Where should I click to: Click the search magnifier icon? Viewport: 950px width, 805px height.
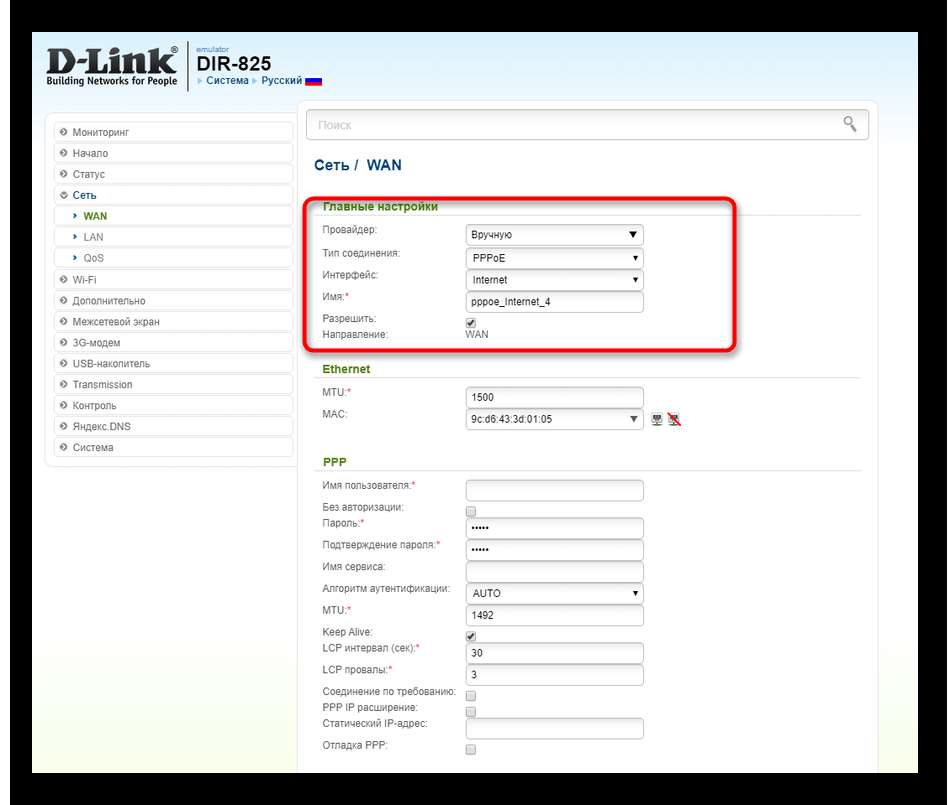849,124
